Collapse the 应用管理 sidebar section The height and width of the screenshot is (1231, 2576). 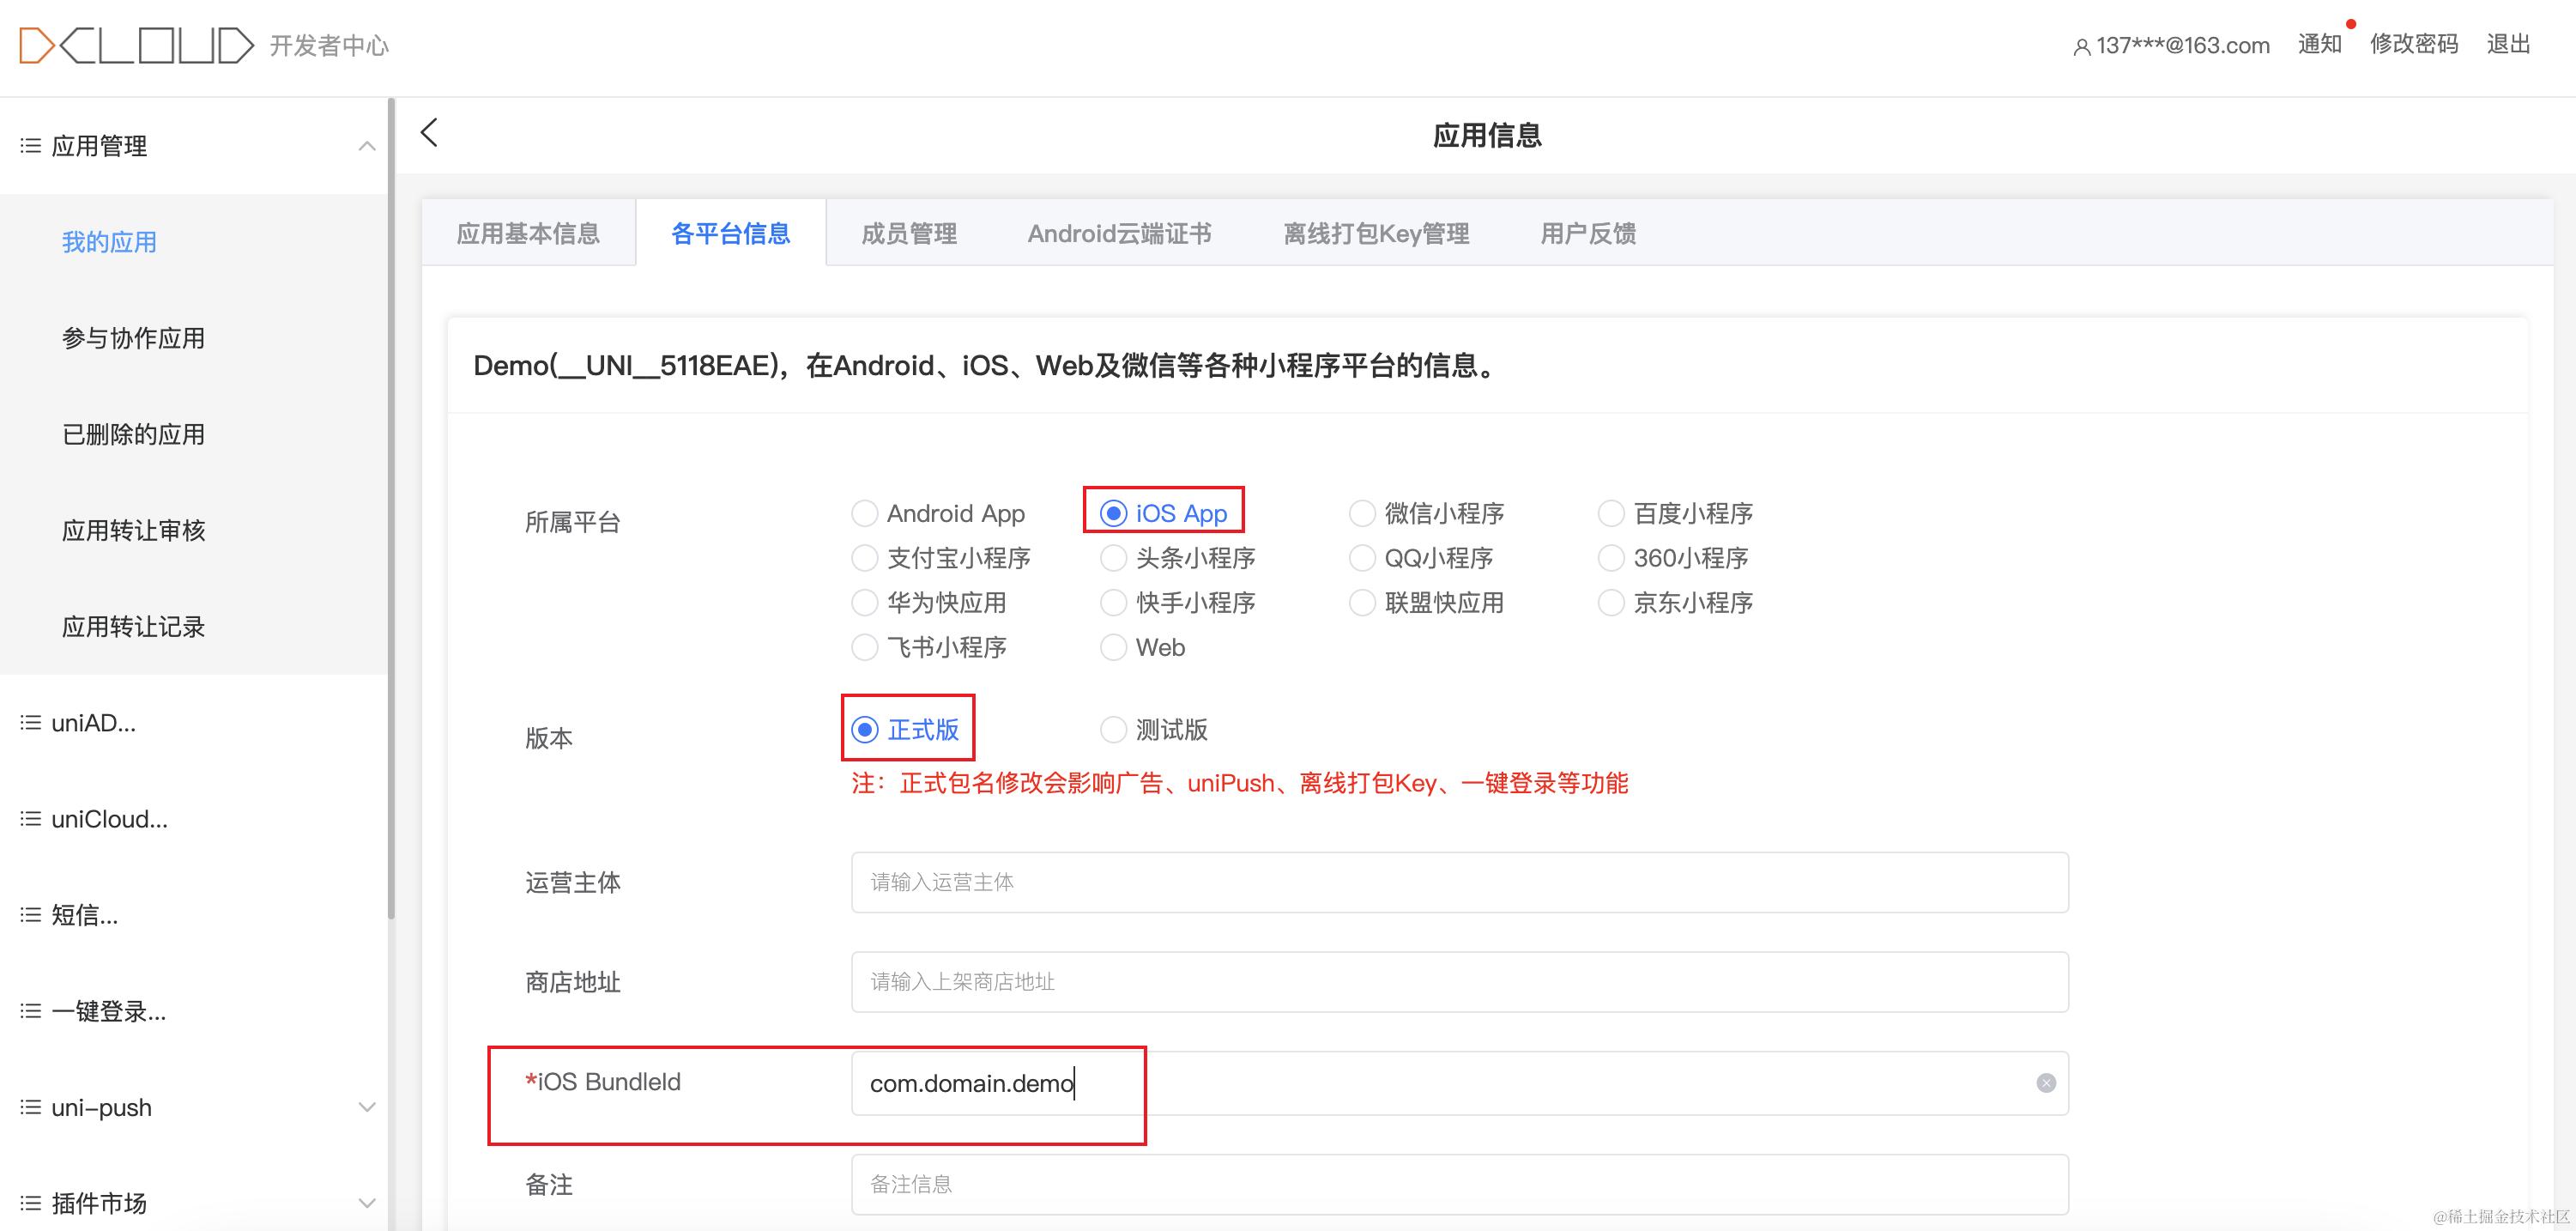366,146
